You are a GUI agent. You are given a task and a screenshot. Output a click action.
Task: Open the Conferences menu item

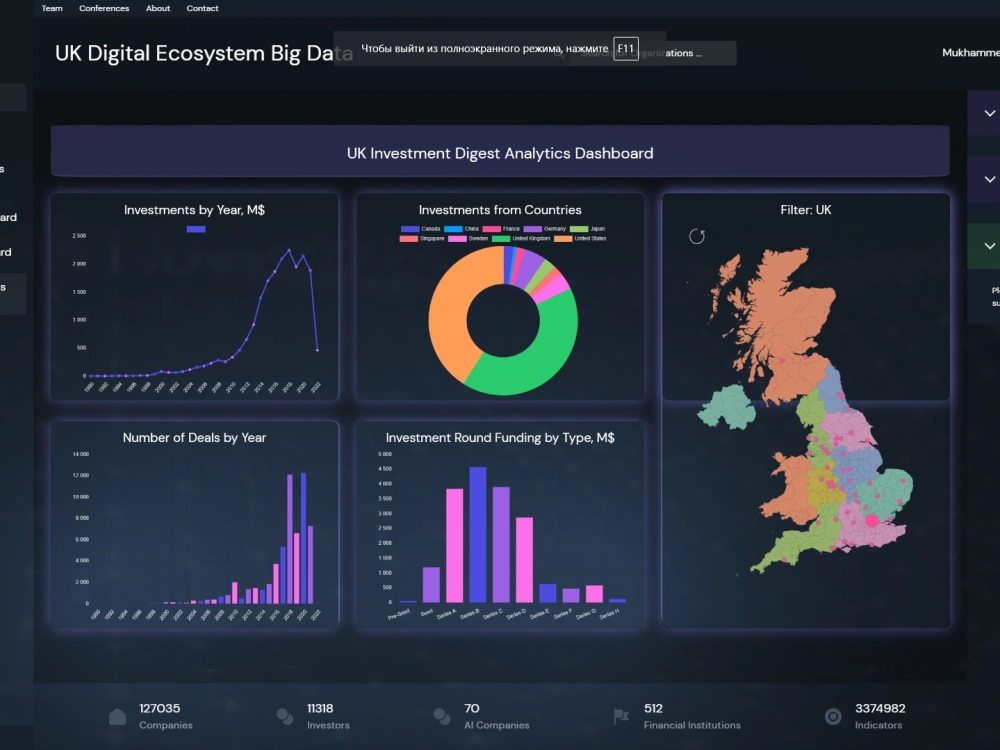tap(104, 8)
